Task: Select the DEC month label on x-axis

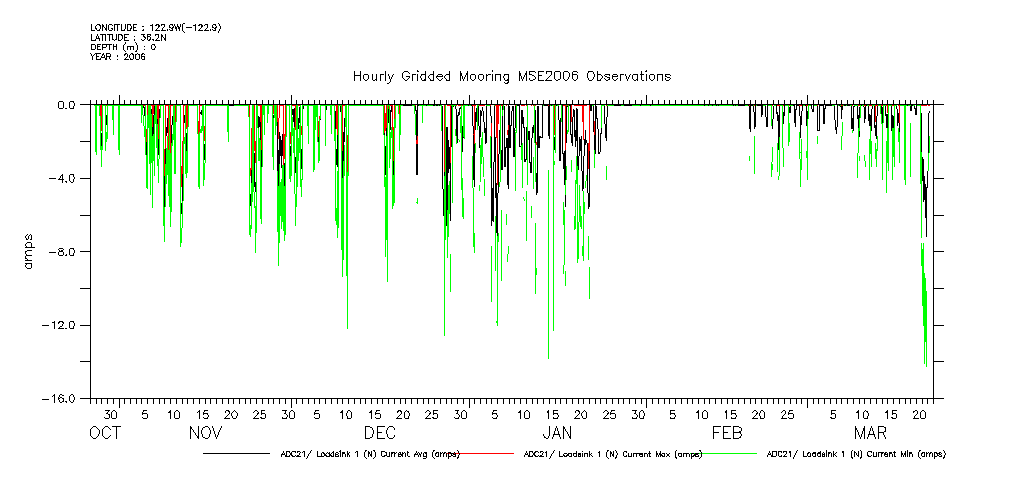Action: [380, 434]
